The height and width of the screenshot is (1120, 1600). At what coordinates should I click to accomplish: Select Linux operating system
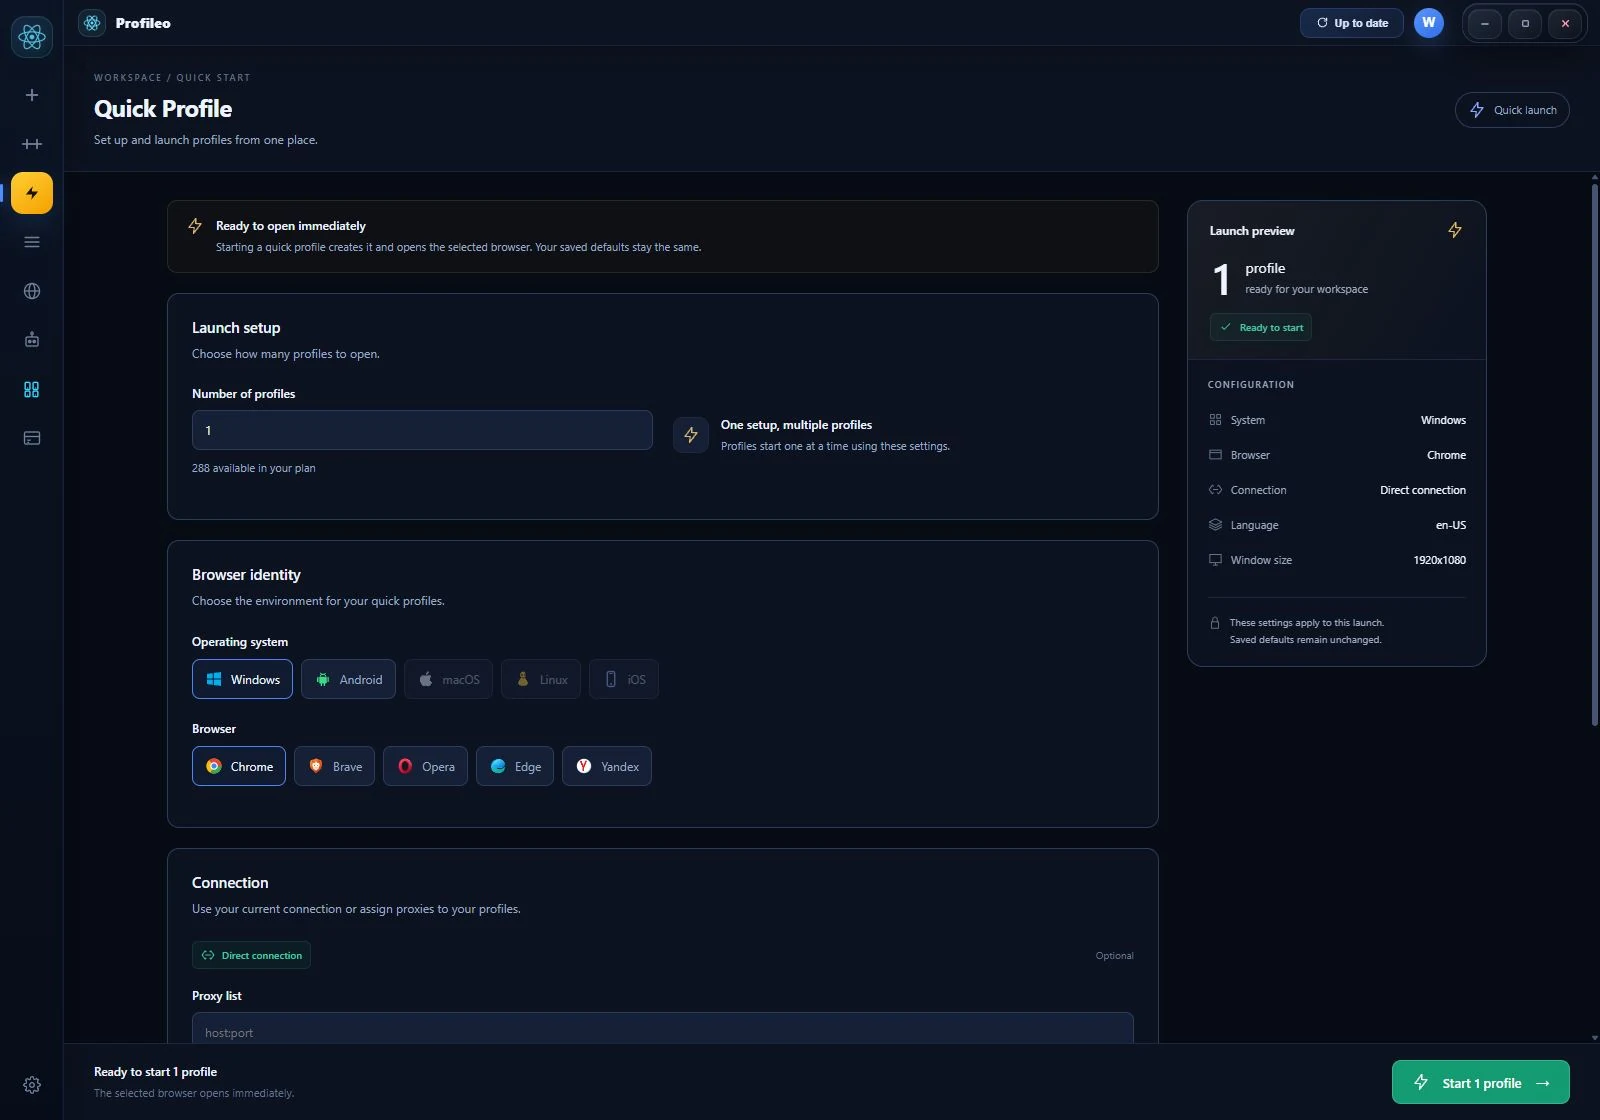[x=541, y=679]
